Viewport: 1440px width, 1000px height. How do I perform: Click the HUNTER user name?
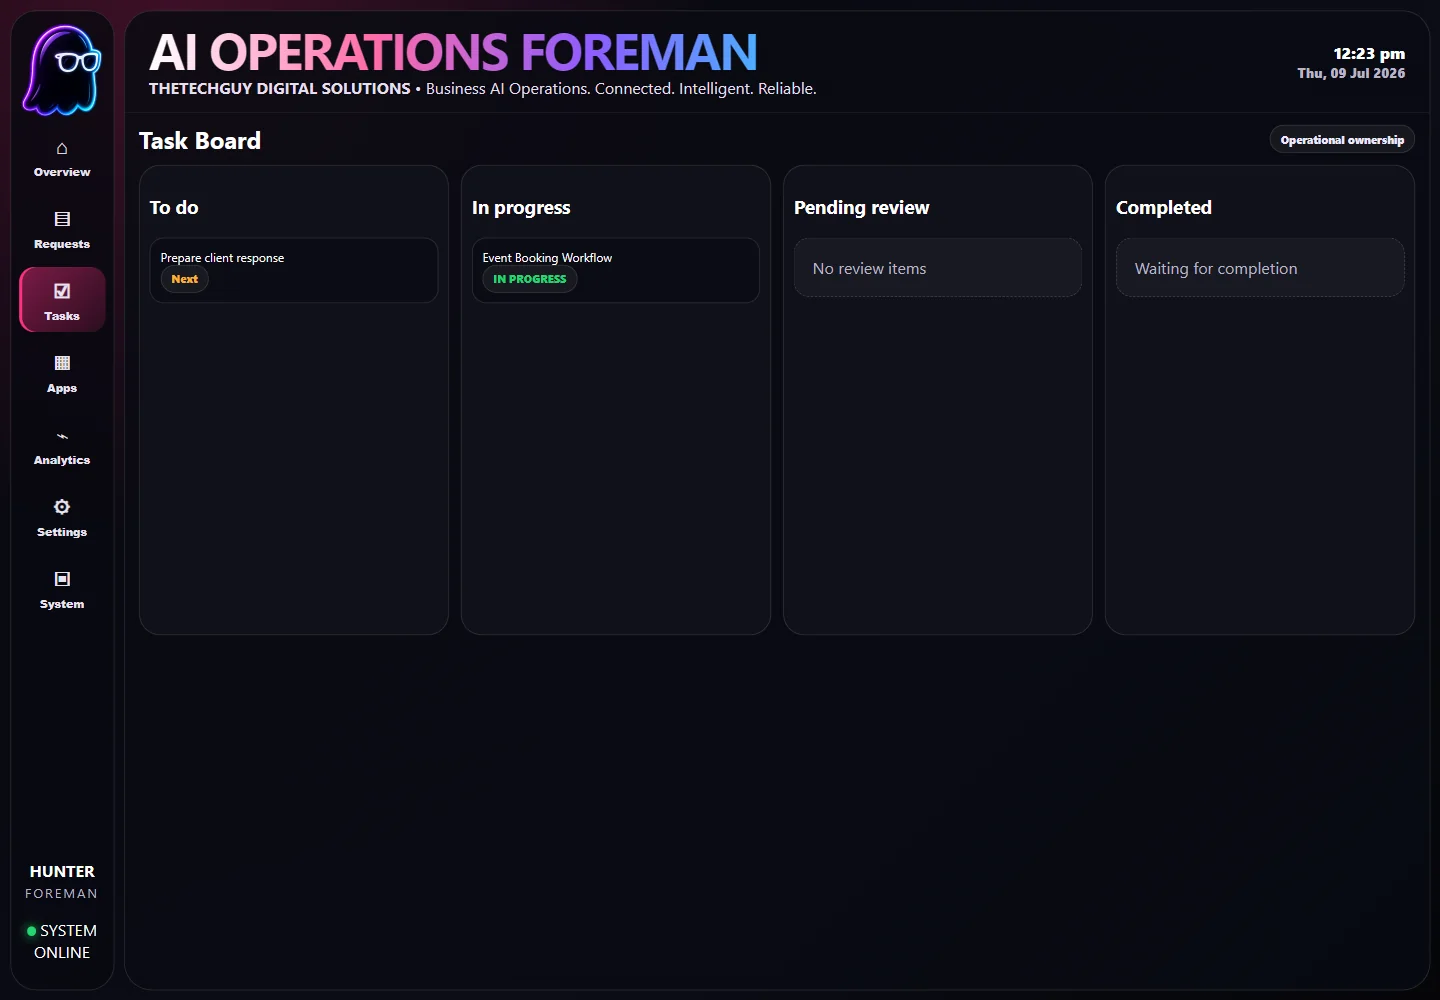(x=62, y=872)
